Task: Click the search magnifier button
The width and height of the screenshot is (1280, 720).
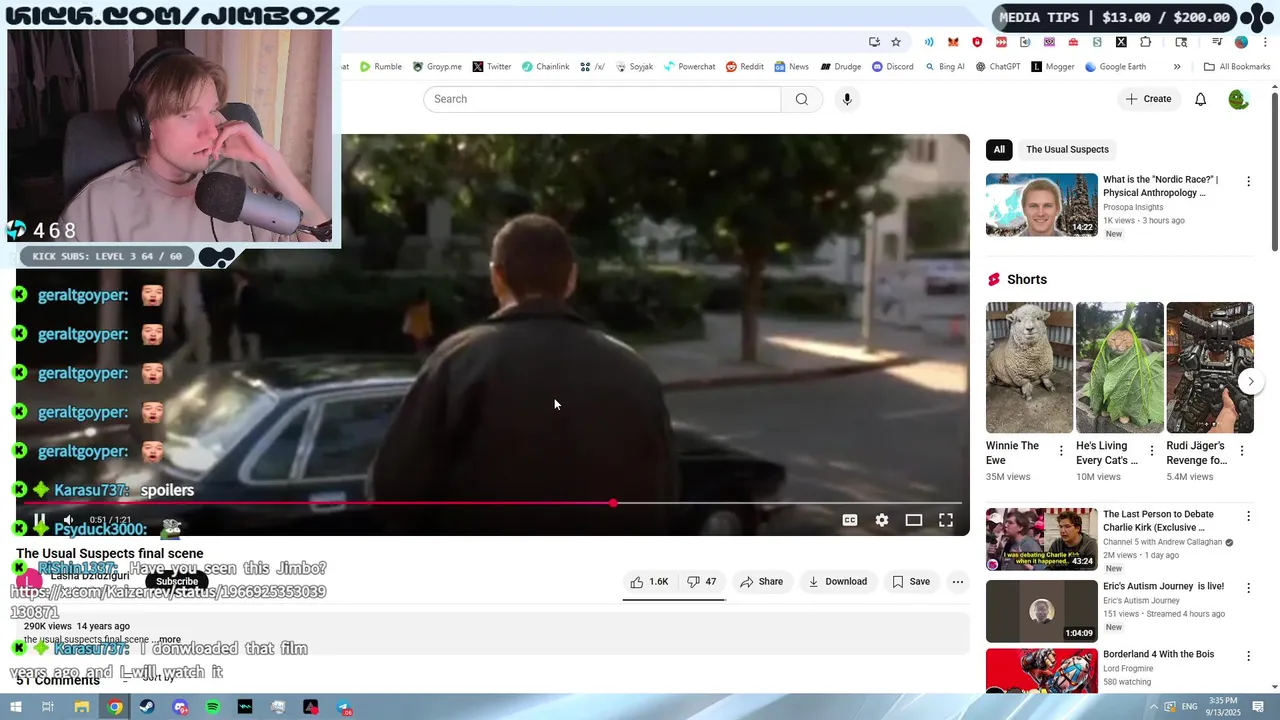Action: tap(801, 99)
